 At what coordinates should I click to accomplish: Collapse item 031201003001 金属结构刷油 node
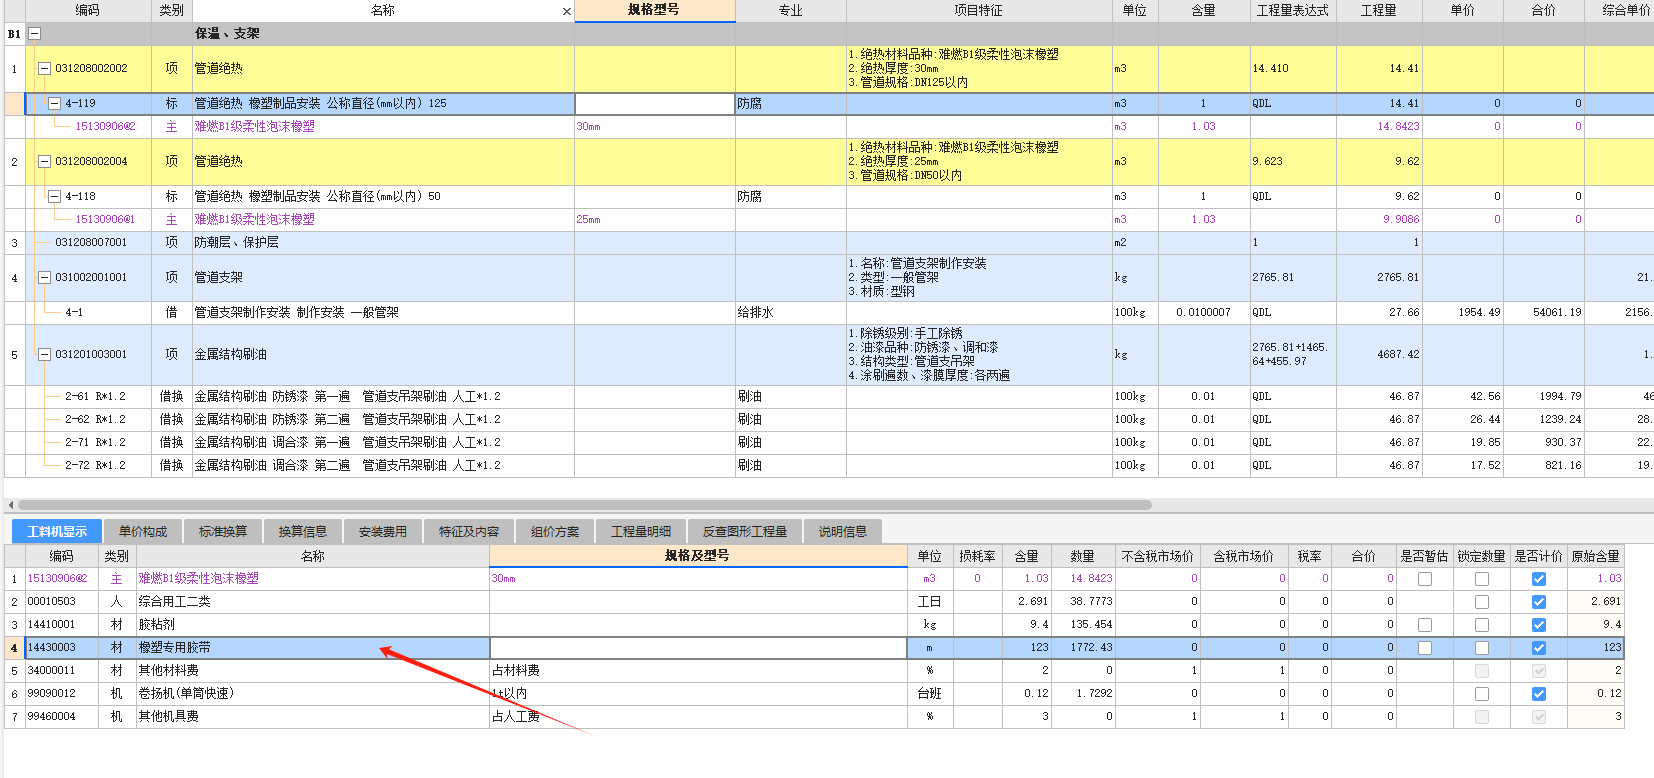point(44,354)
